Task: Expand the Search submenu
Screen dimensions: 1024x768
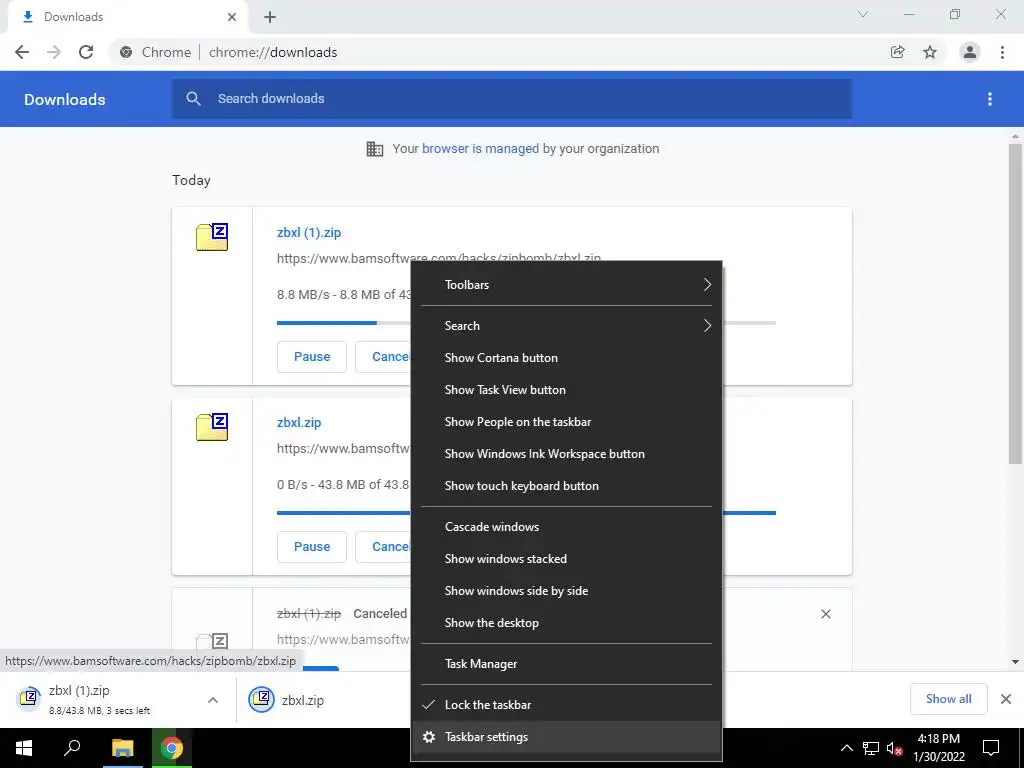Action: tap(566, 326)
